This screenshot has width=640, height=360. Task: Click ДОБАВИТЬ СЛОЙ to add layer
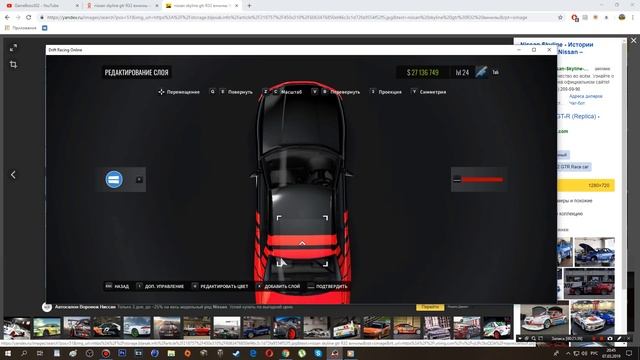pyautogui.click(x=279, y=286)
